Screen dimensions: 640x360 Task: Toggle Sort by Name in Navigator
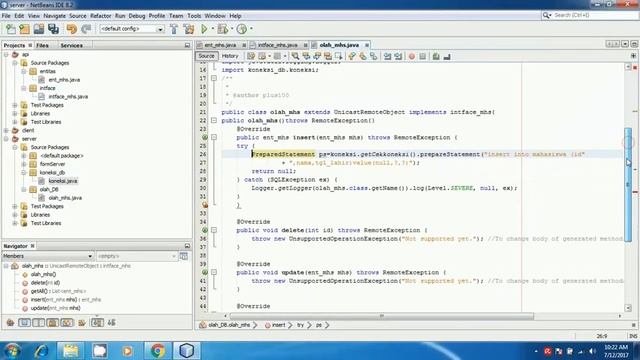[x=97, y=323]
